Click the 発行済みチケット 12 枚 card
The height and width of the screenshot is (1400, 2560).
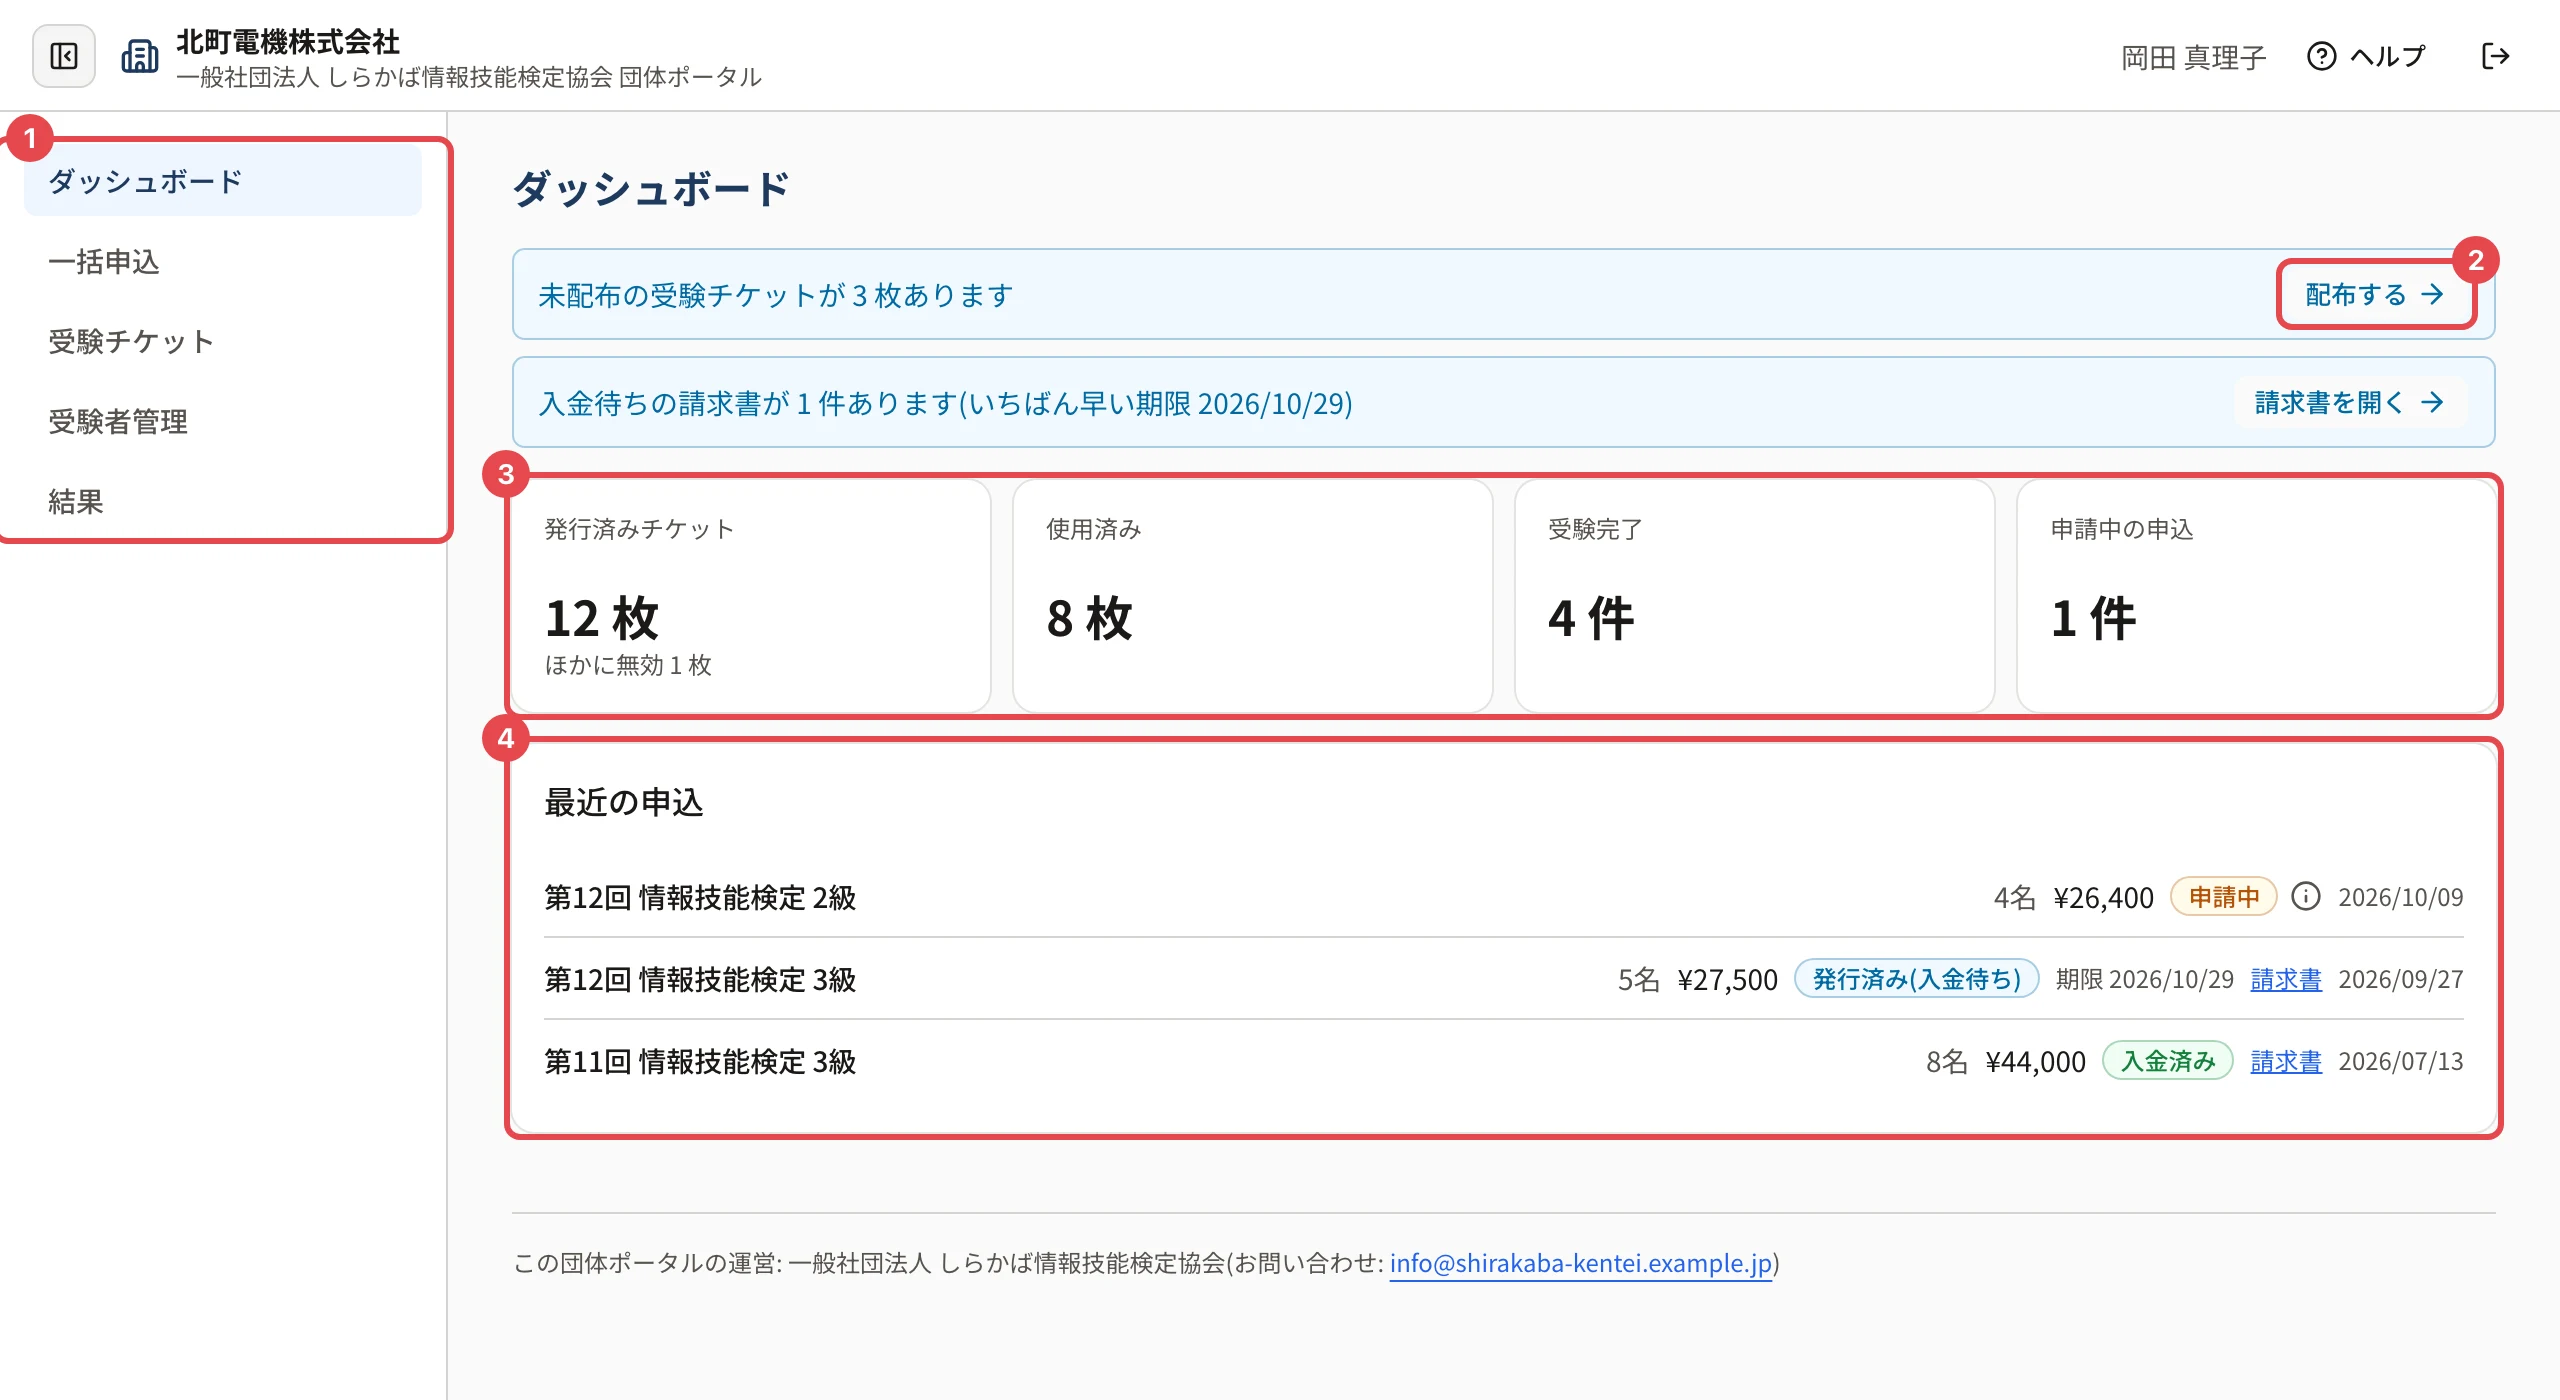[x=751, y=596]
